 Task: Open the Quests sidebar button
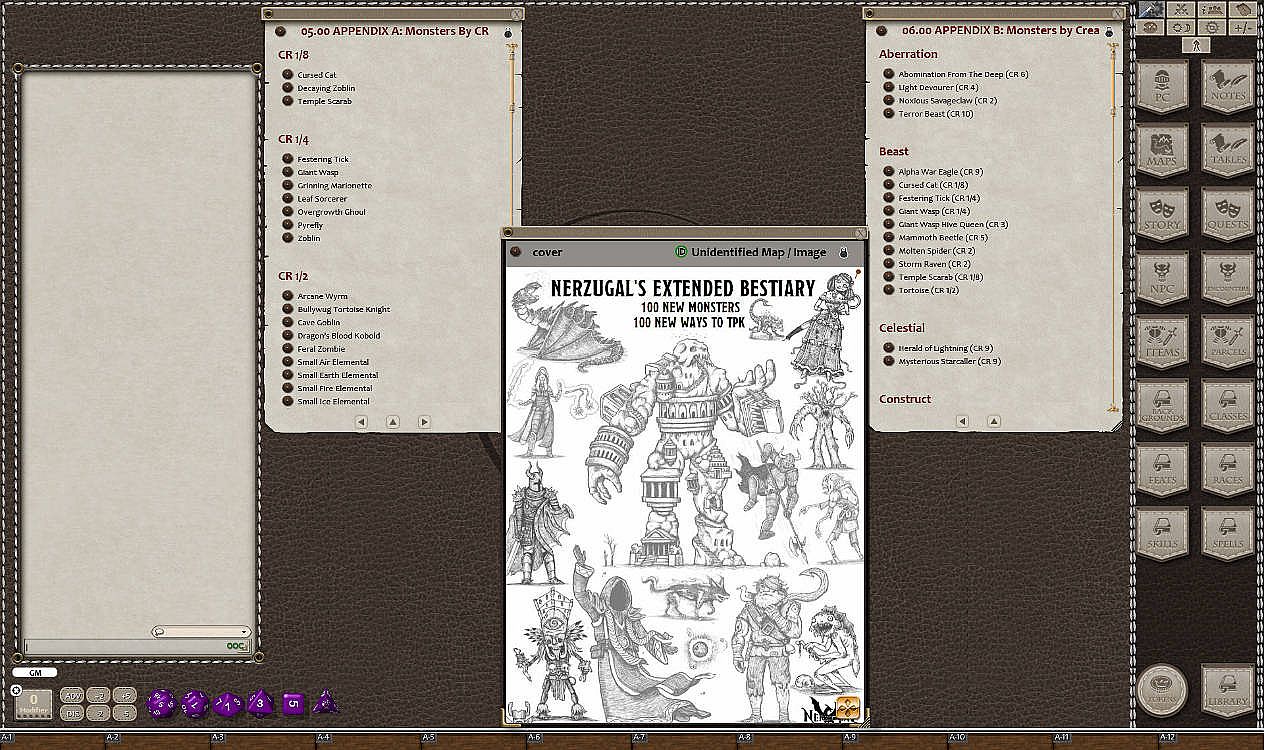(1227, 215)
